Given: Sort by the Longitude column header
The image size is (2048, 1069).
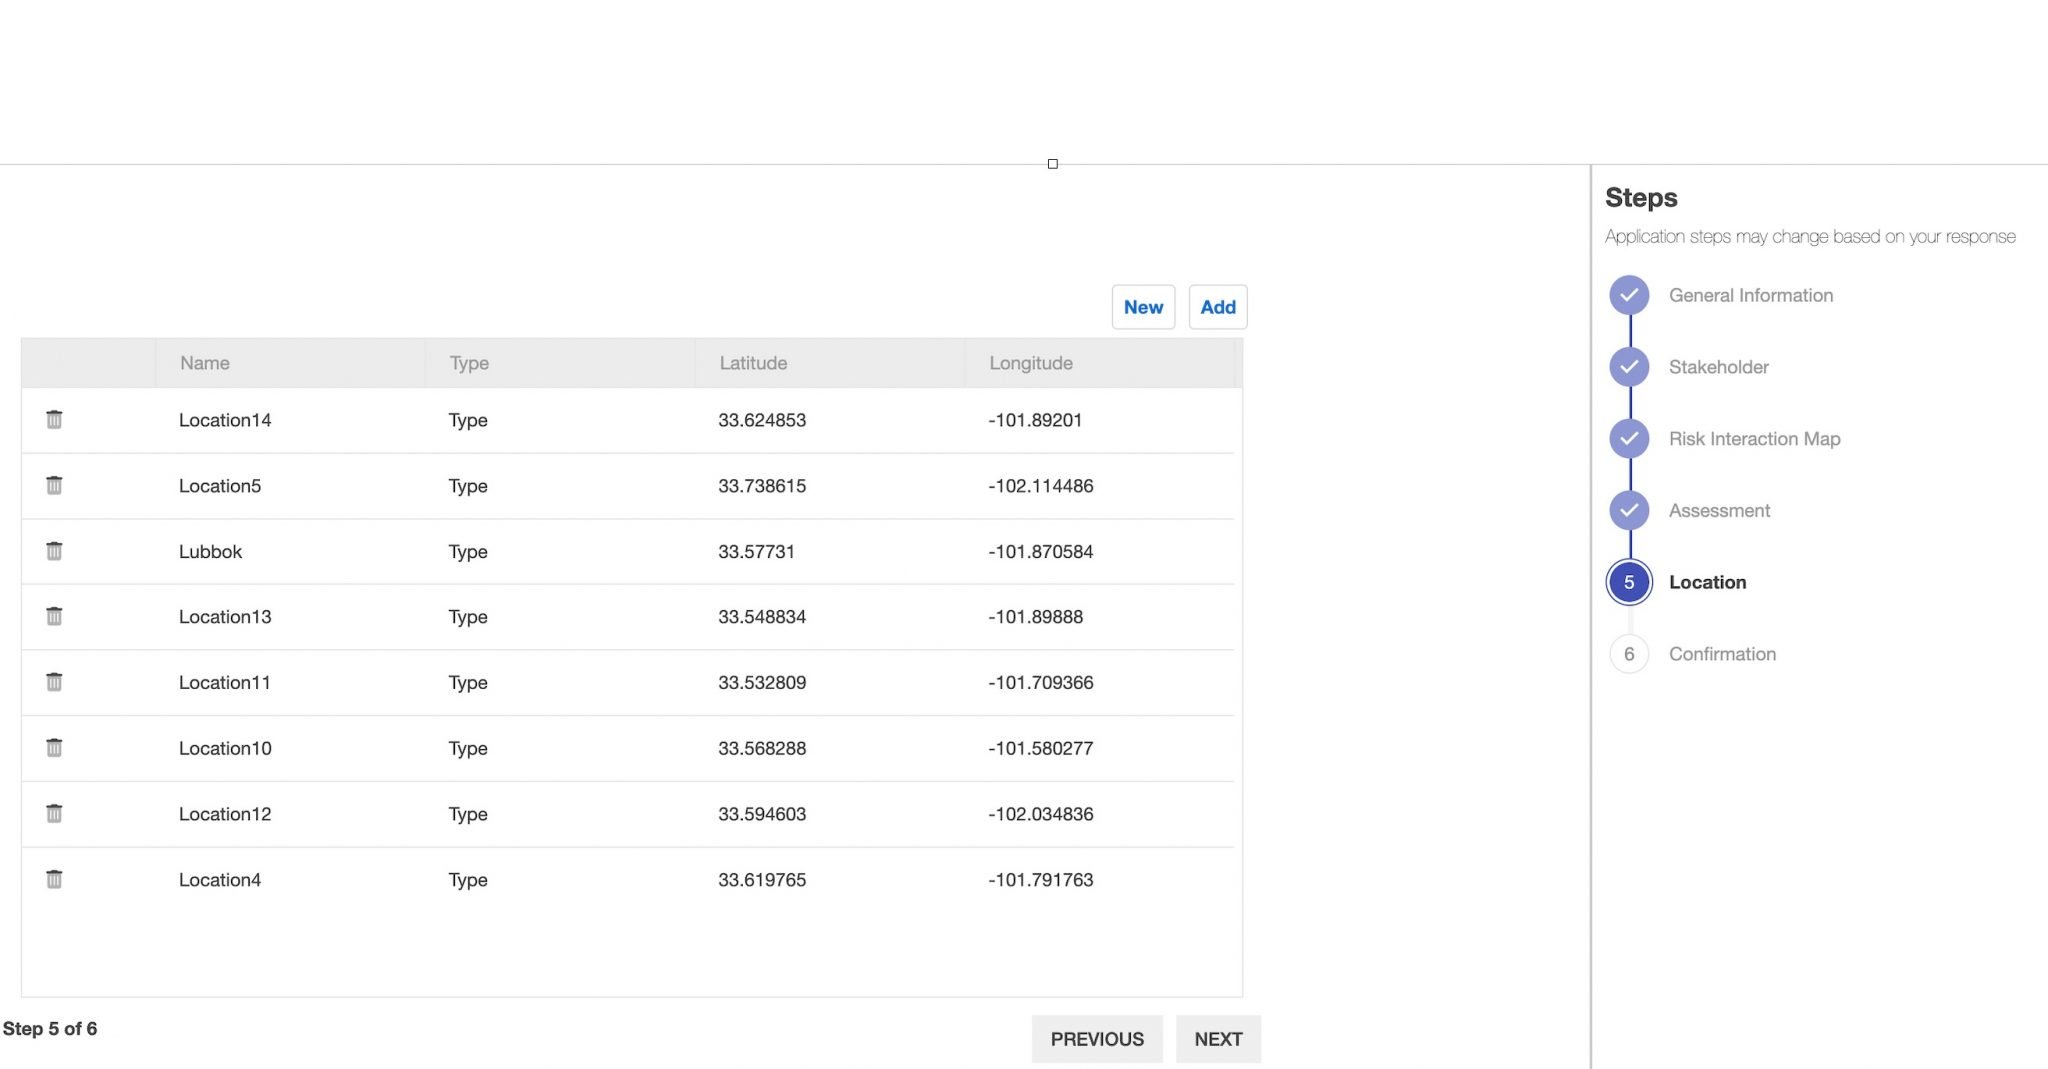Looking at the screenshot, I should point(1100,363).
